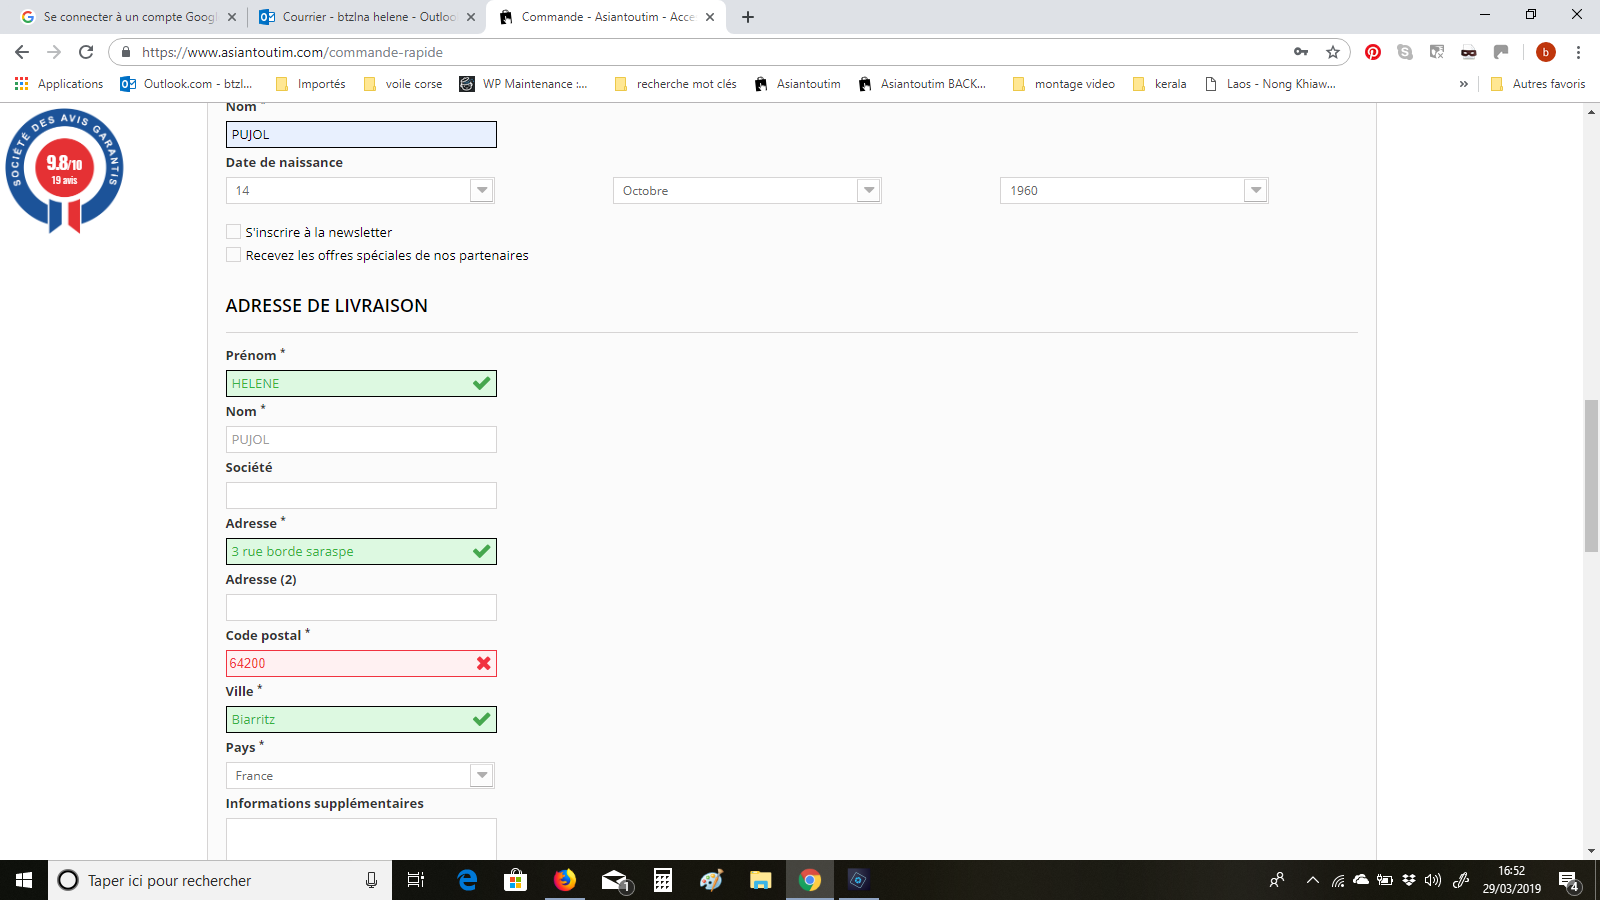The image size is (1600, 900).
Task: Check S'inscrire à la newsletter
Action: [234, 232]
